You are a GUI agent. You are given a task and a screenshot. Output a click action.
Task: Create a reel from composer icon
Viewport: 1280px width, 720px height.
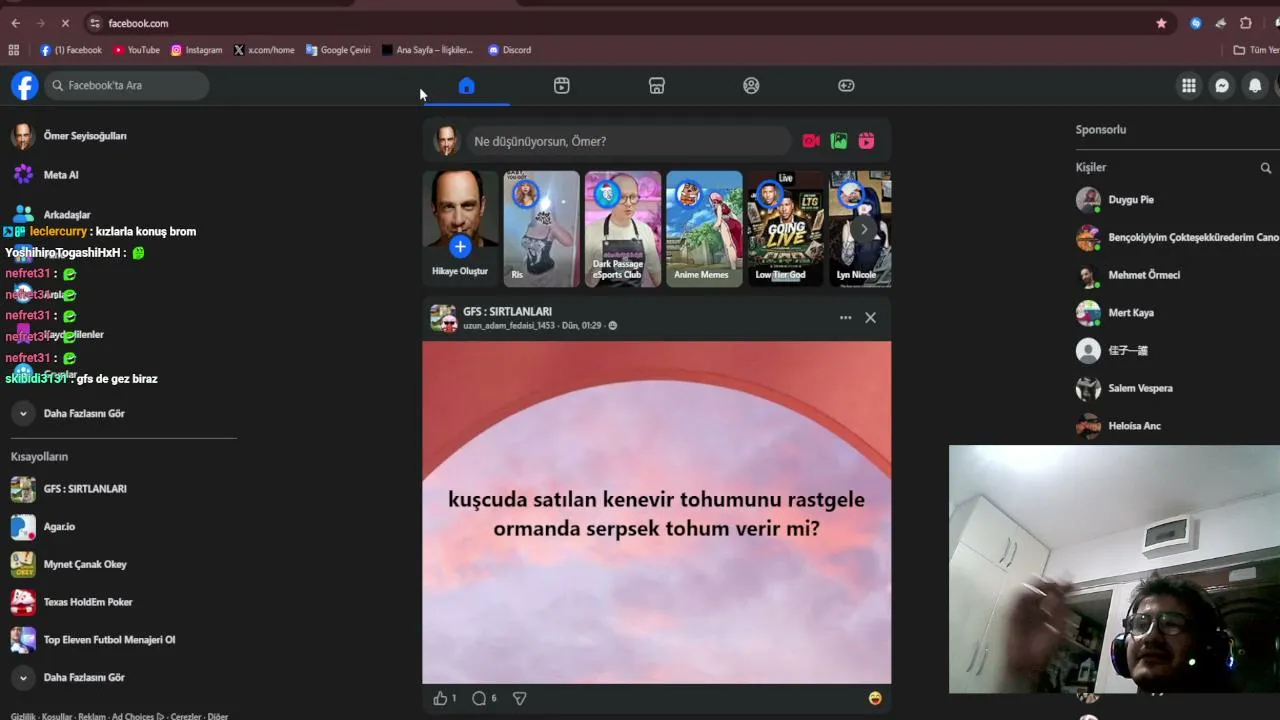pos(867,141)
